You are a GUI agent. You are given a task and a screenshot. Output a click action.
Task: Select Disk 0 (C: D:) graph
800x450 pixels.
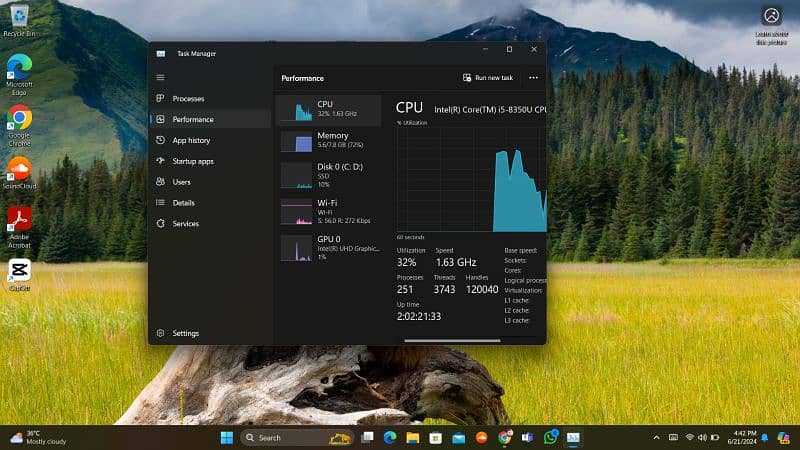(329, 175)
